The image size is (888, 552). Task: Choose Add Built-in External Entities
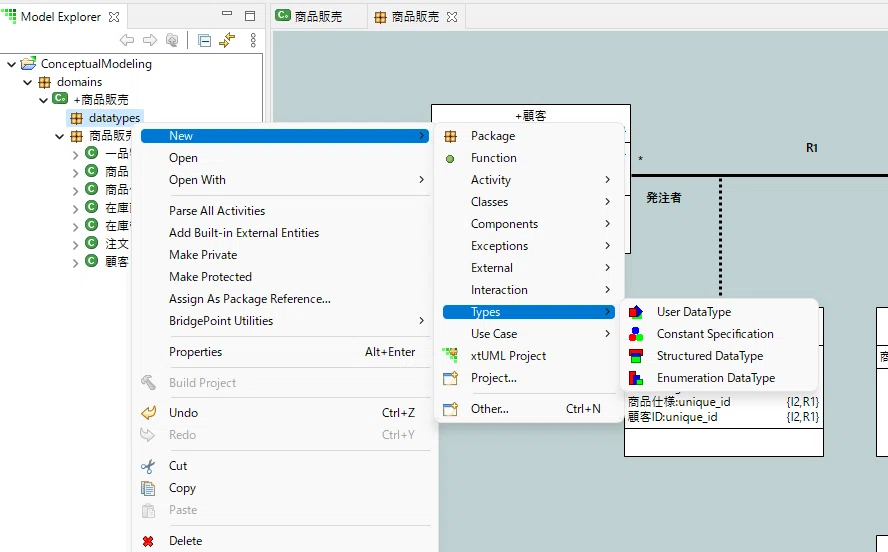click(285, 233)
